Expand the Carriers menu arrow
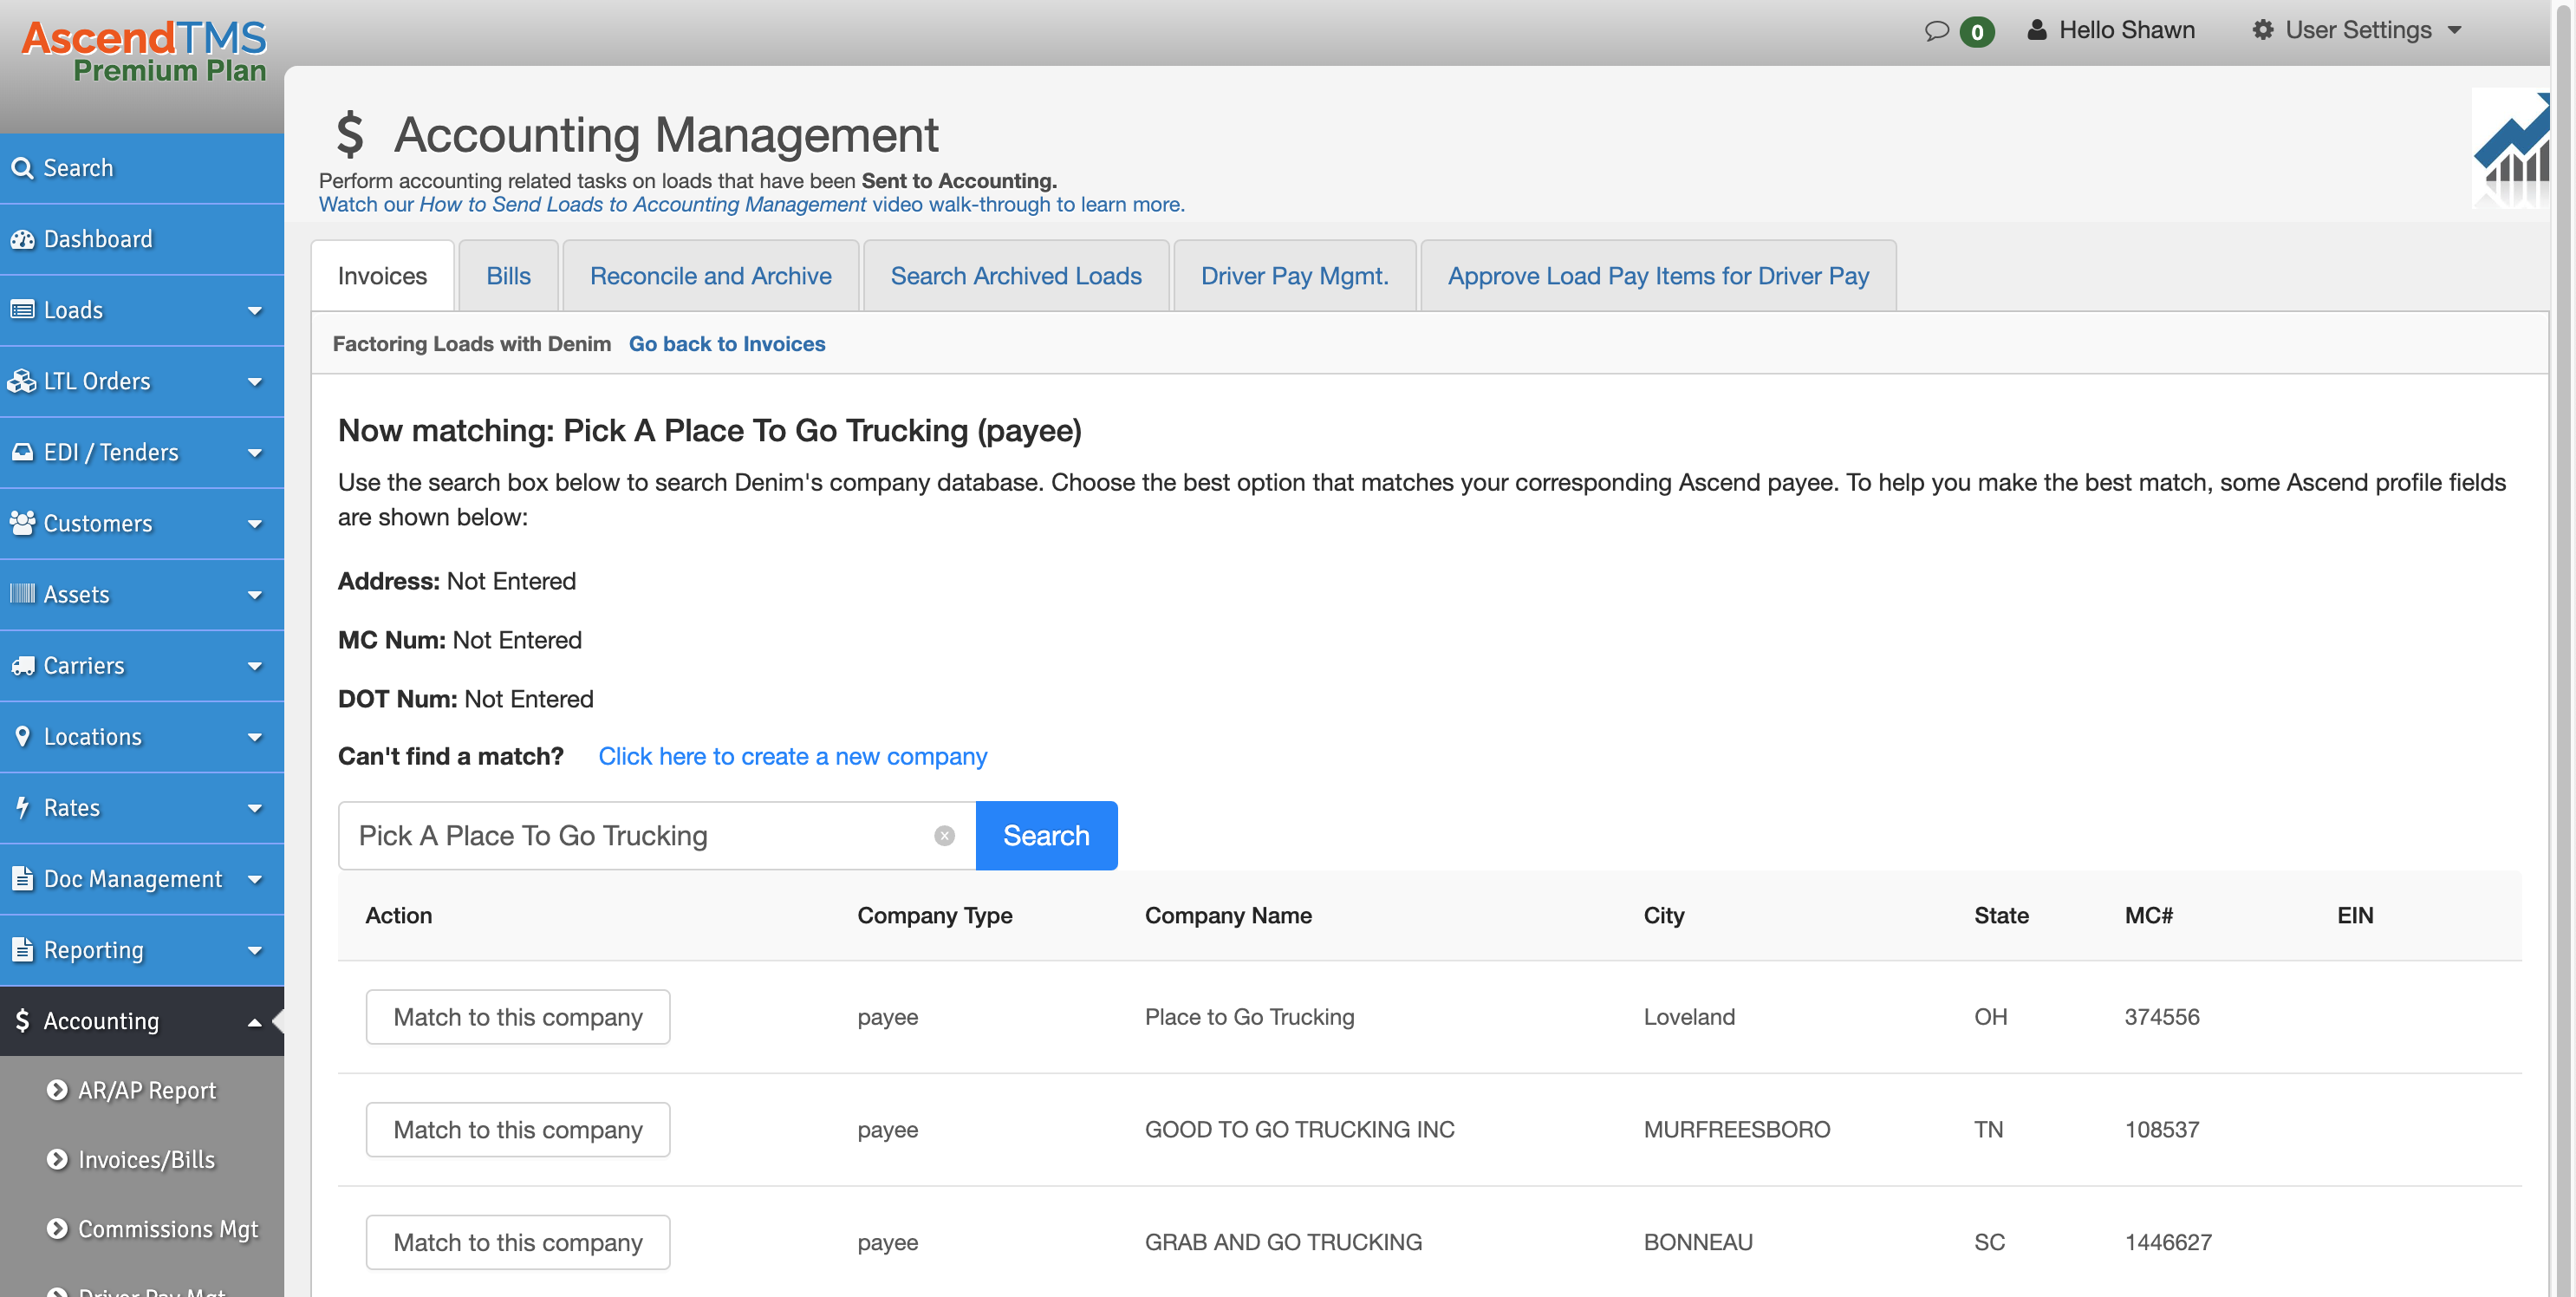 tap(255, 665)
